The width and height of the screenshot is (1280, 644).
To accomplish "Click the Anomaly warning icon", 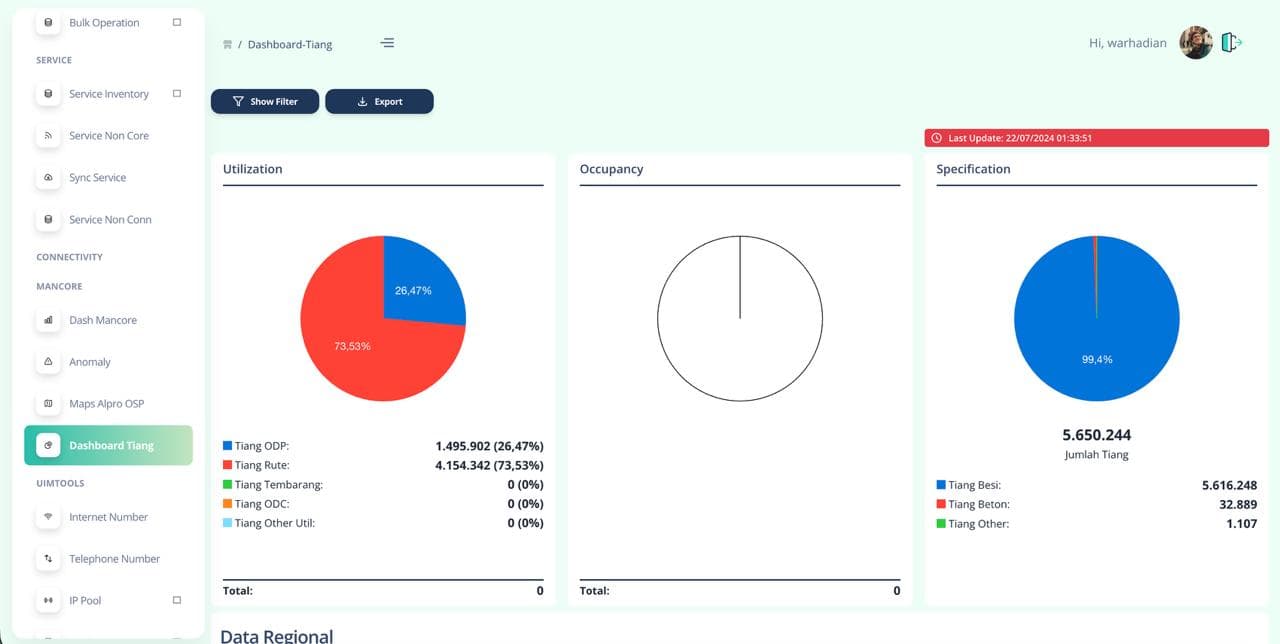I will click(48, 362).
